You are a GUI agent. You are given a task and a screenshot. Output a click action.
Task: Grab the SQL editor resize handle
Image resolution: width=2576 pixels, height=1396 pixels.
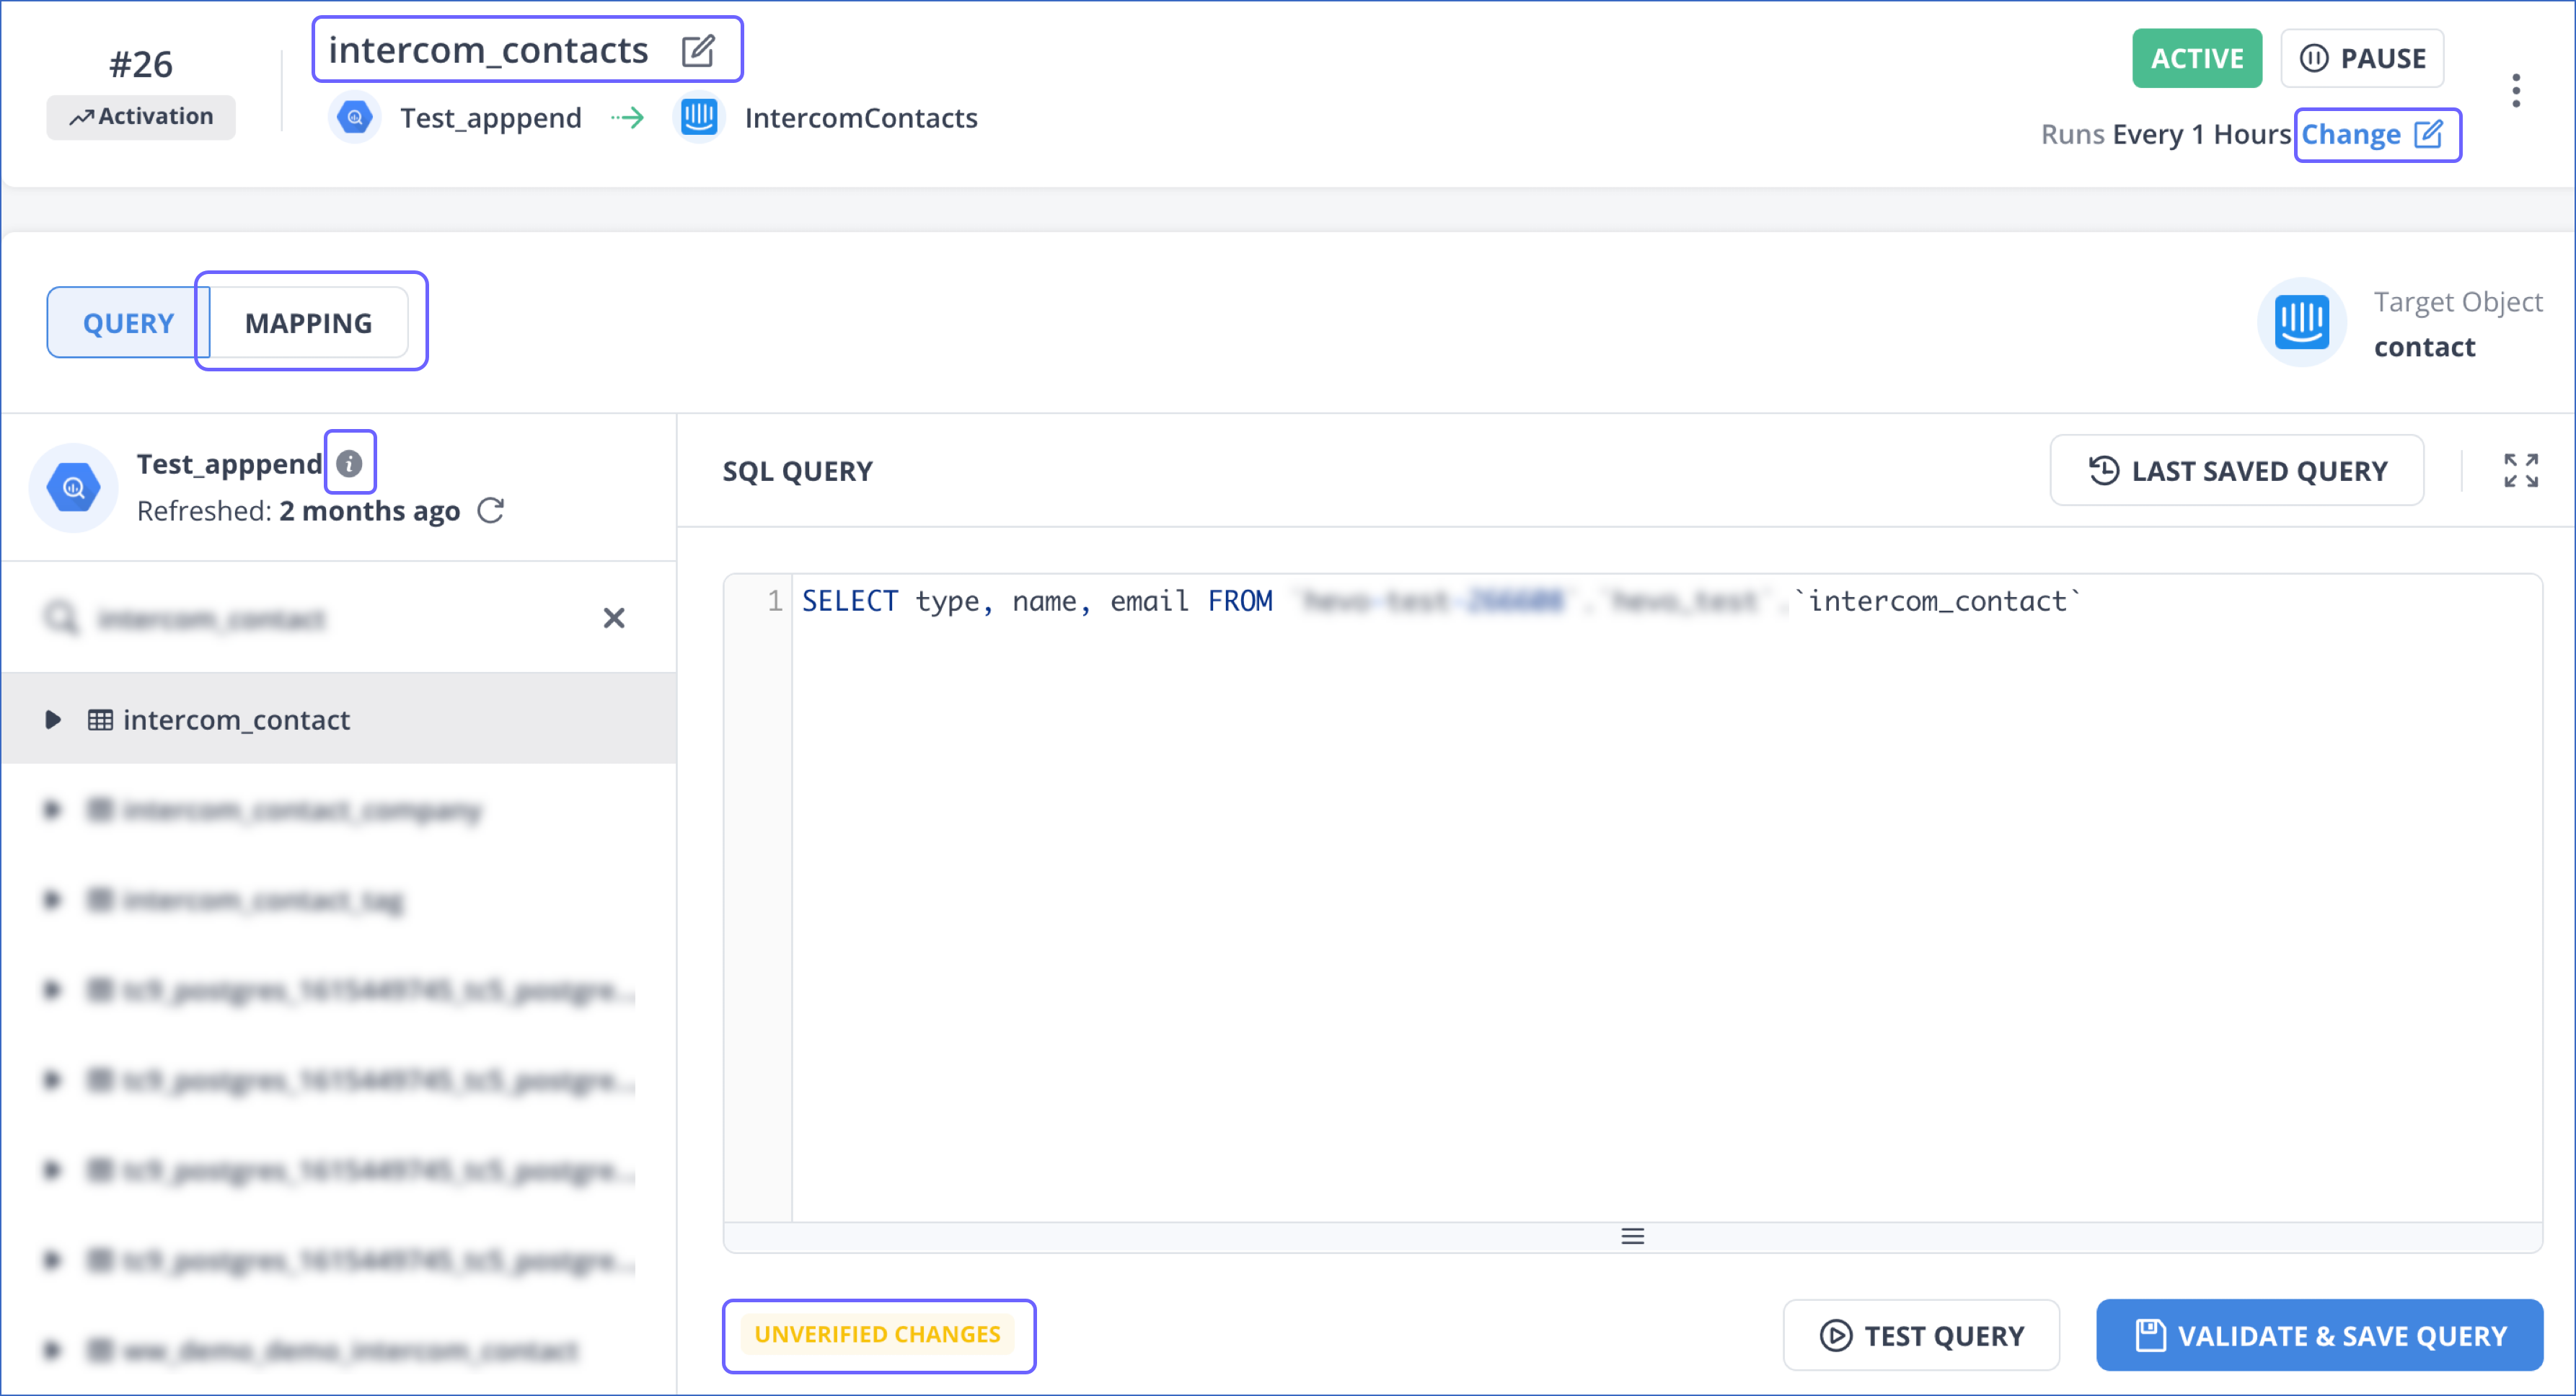coord(1632,1236)
